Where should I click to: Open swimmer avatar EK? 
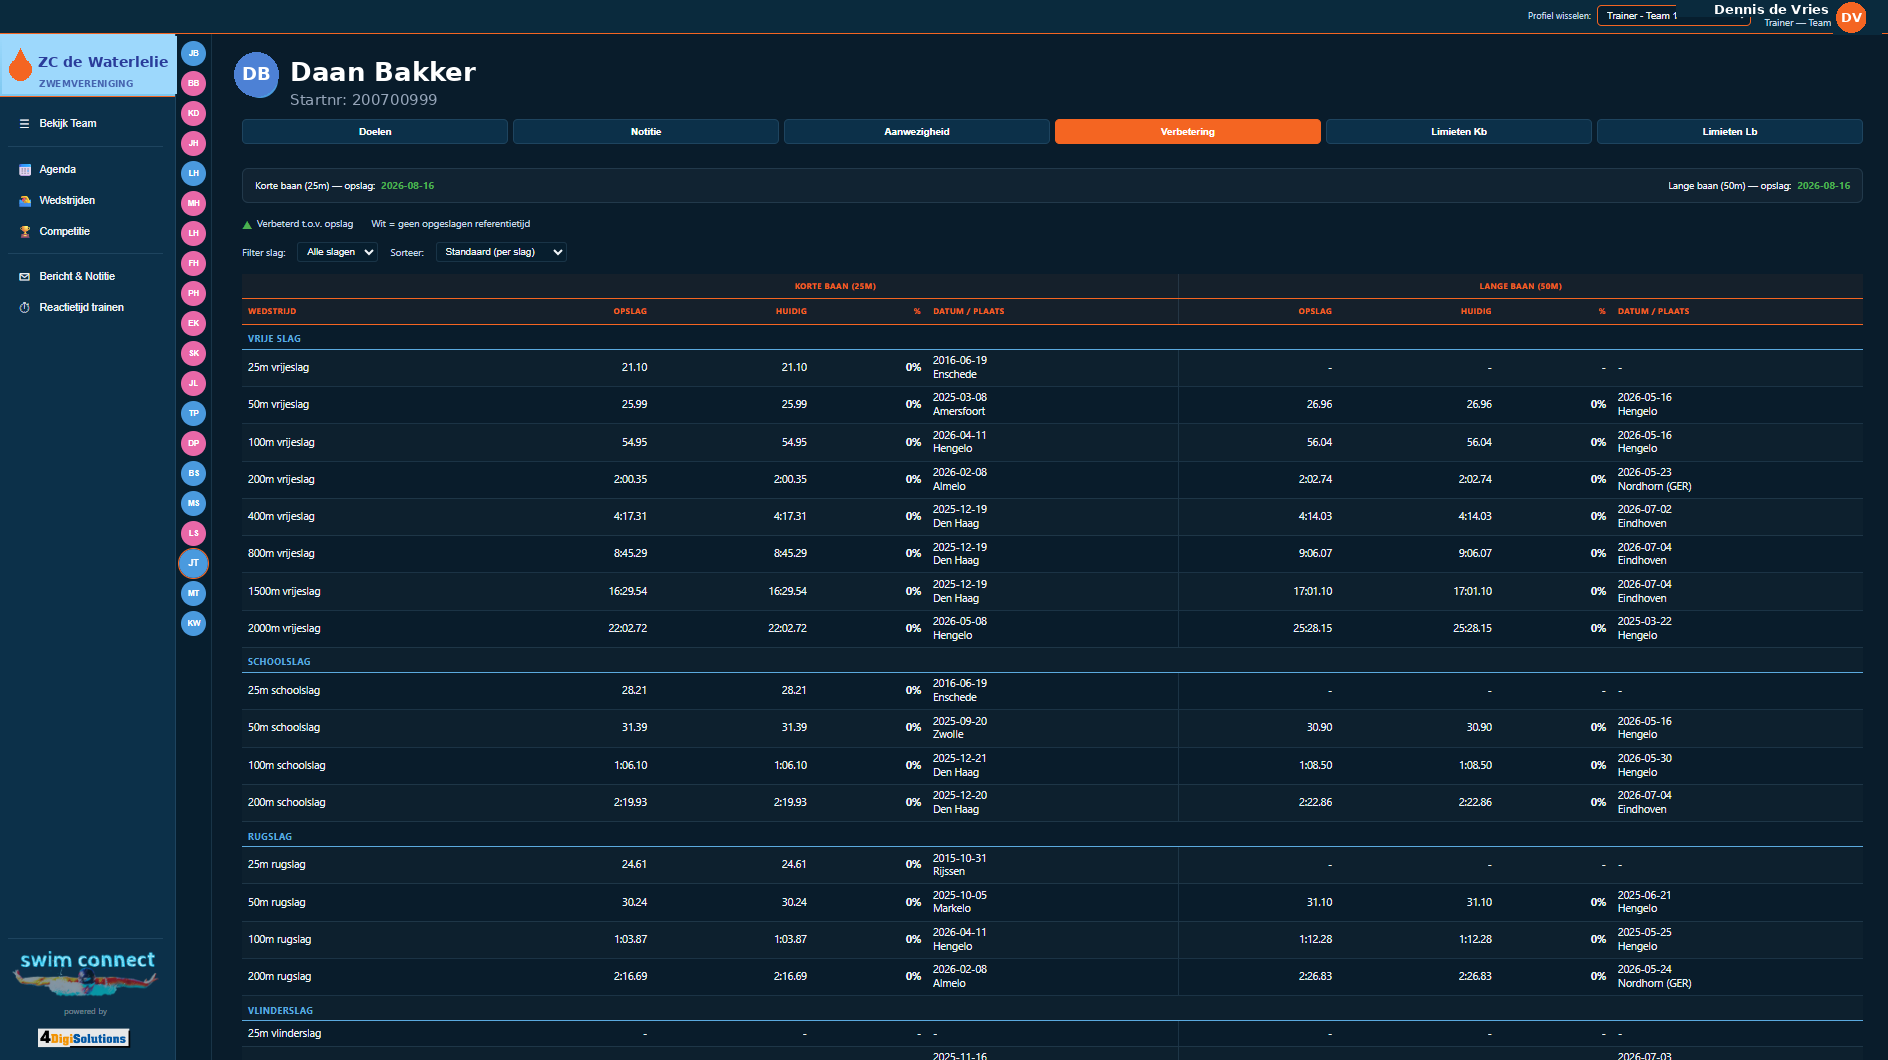point(194,323)
